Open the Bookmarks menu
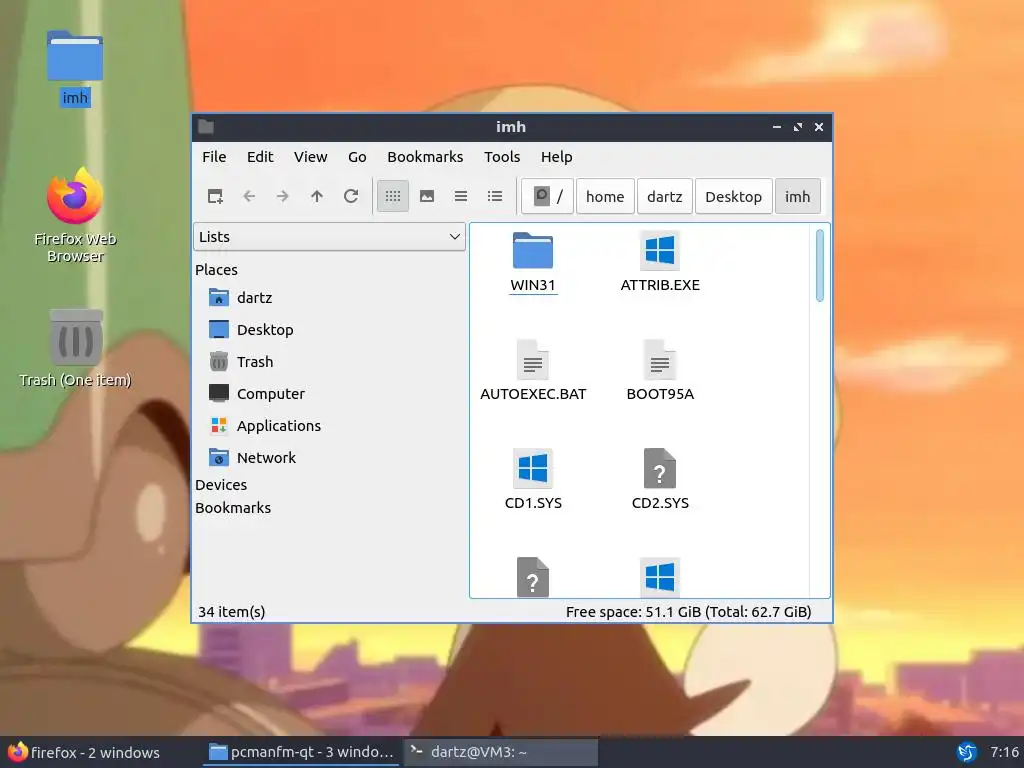1024x768 pixels. [425, 157]
